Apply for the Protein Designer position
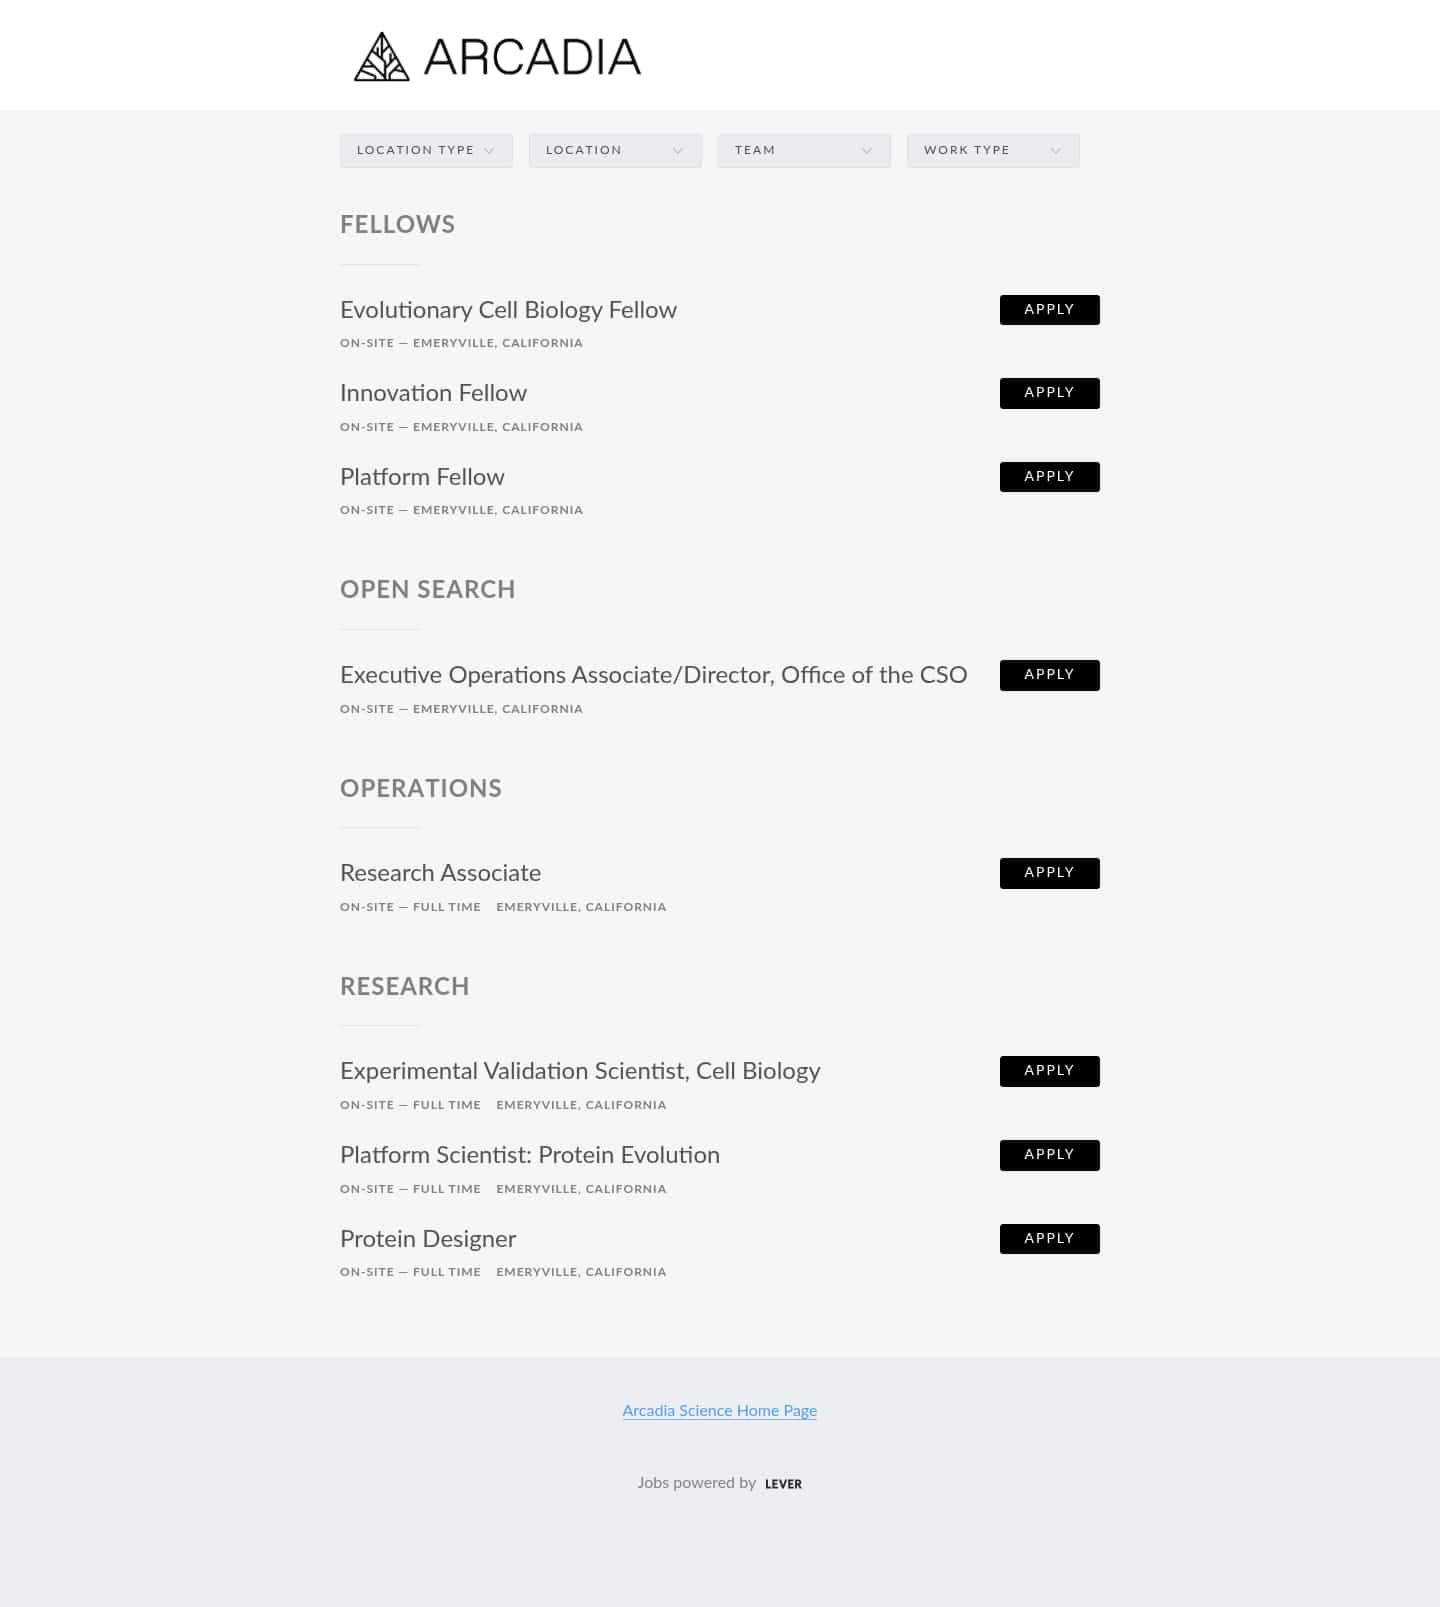Viewport: 1440px width, 1607px height. tap(1049, 1239)
